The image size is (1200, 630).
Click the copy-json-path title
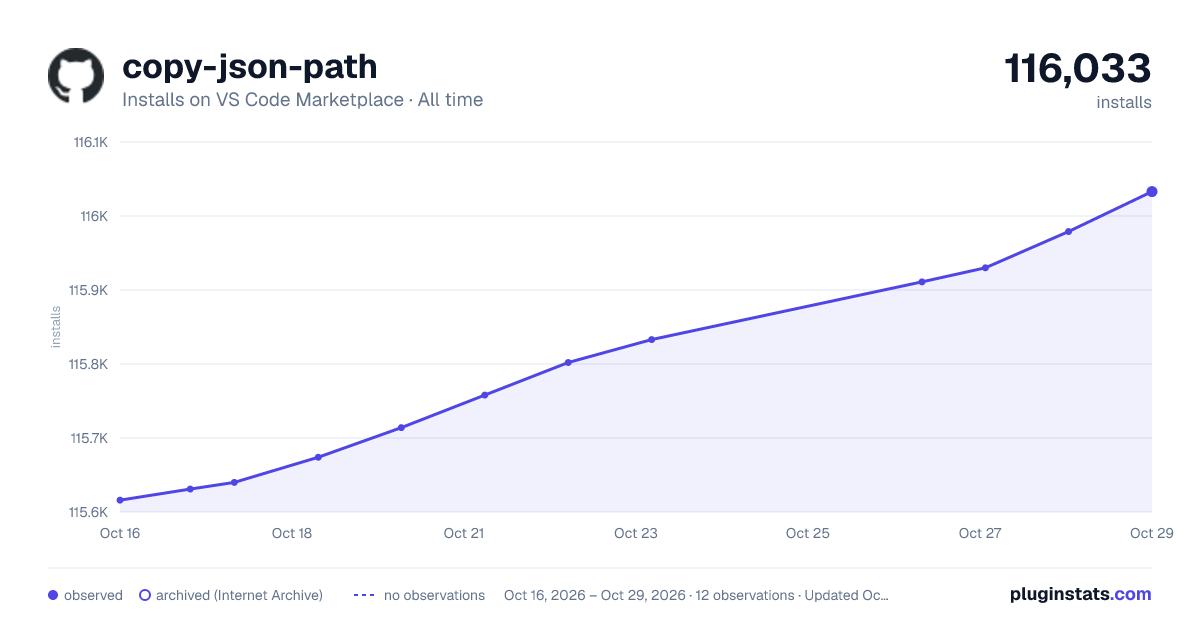[x=250, y=67]
